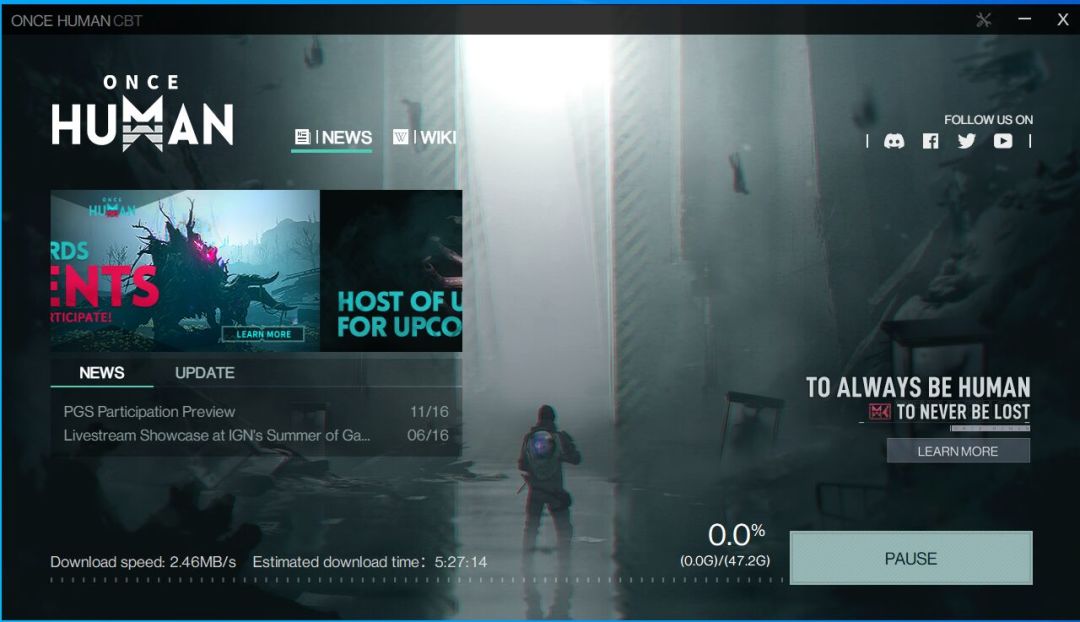Switch to the NEWS top navigation tab
The image size is (1080, 622).
pos(333,137)
